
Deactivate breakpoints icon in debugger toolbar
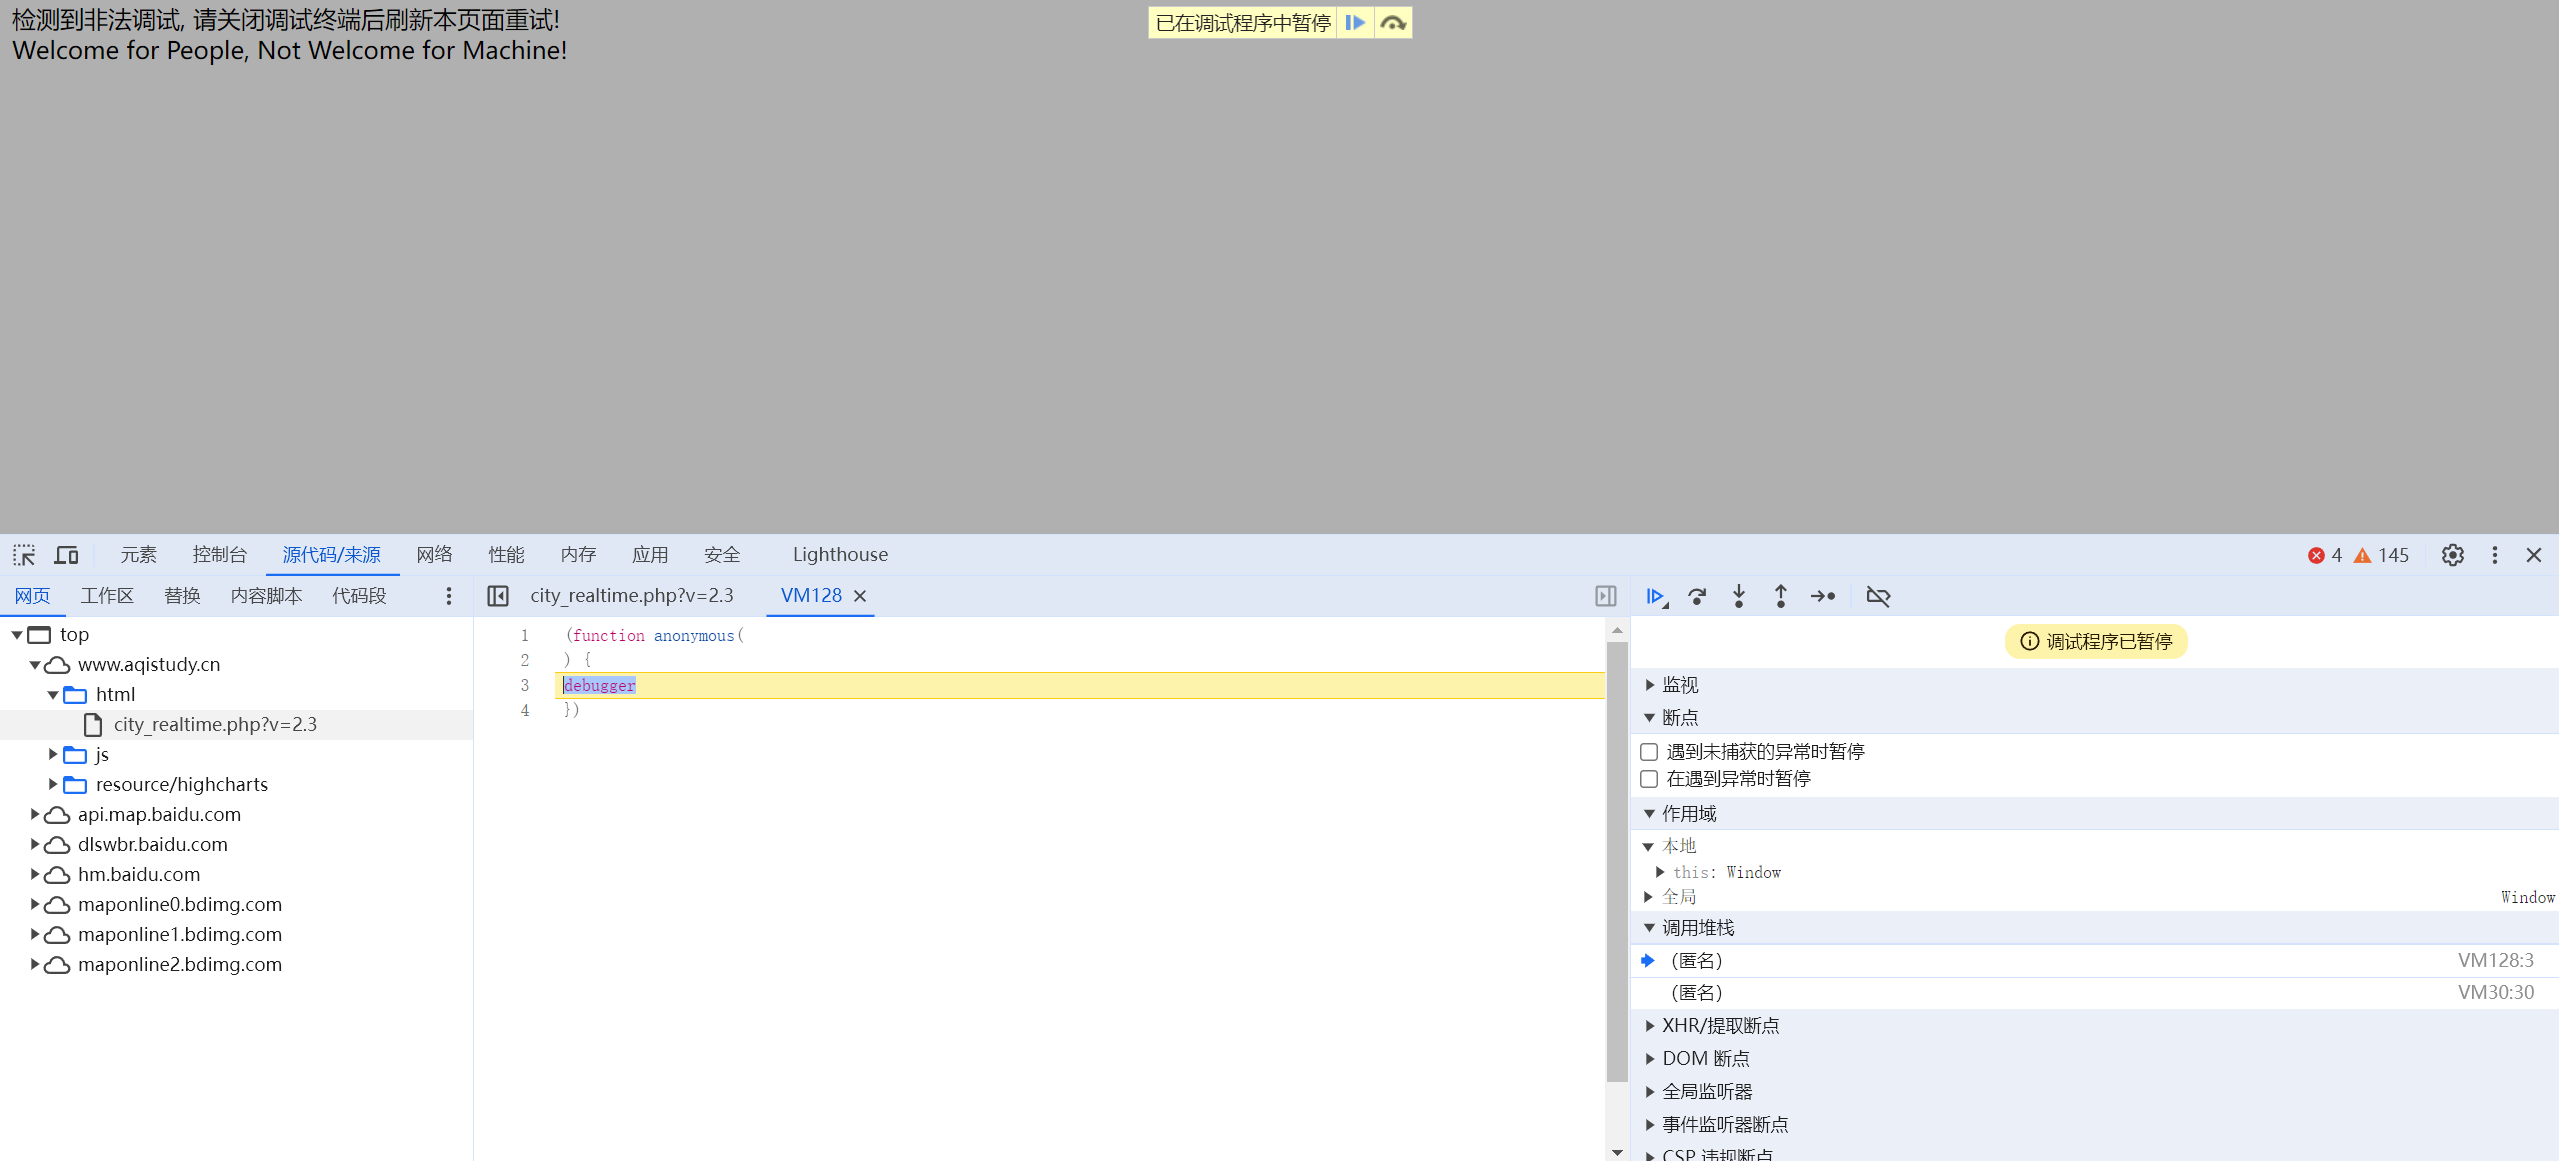pos(1878,597)
